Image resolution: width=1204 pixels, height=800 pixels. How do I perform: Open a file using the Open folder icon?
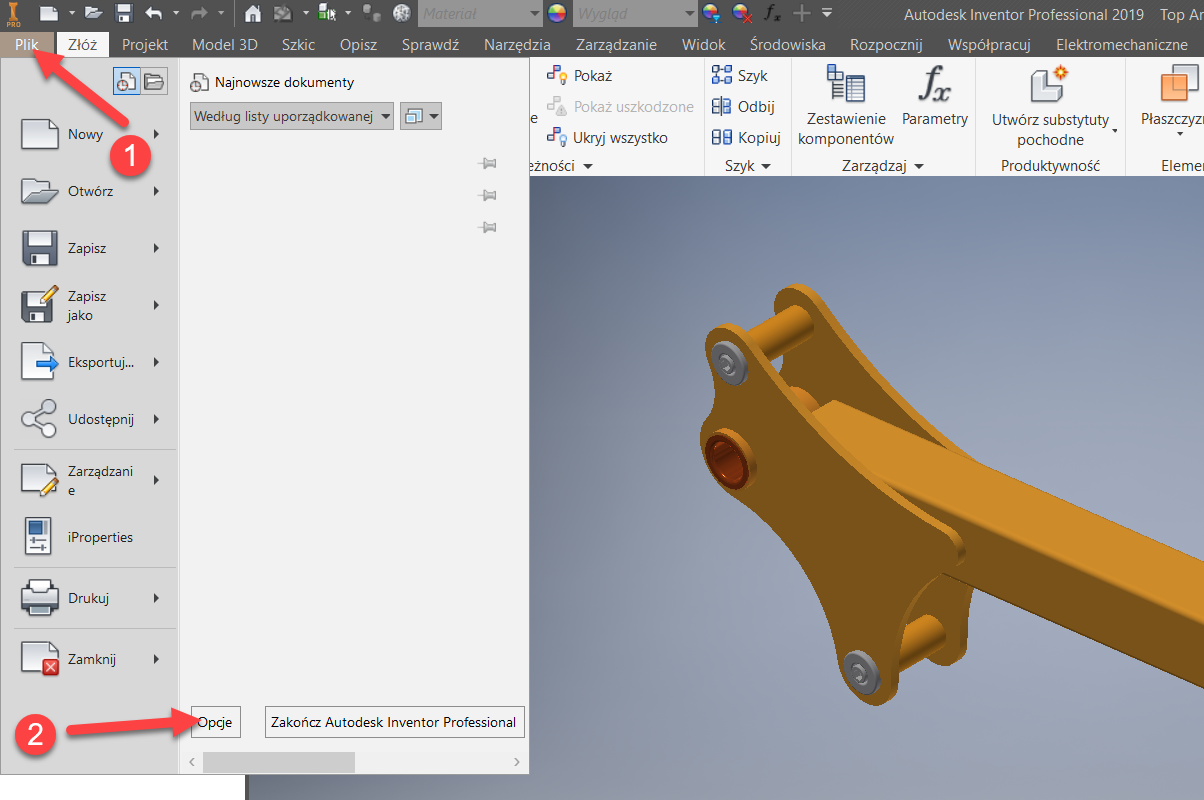pyautogui.click(x=94, y=13)
